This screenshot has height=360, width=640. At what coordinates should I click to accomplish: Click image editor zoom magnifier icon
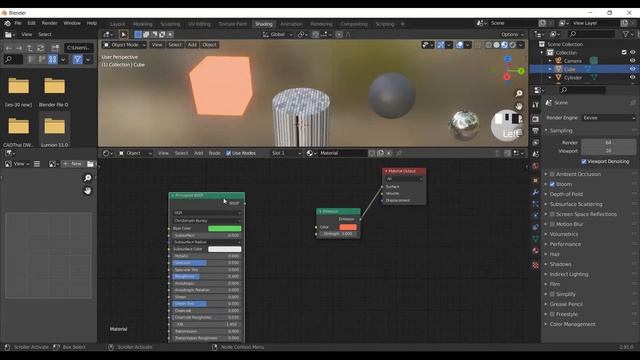[x=87, y=178]
